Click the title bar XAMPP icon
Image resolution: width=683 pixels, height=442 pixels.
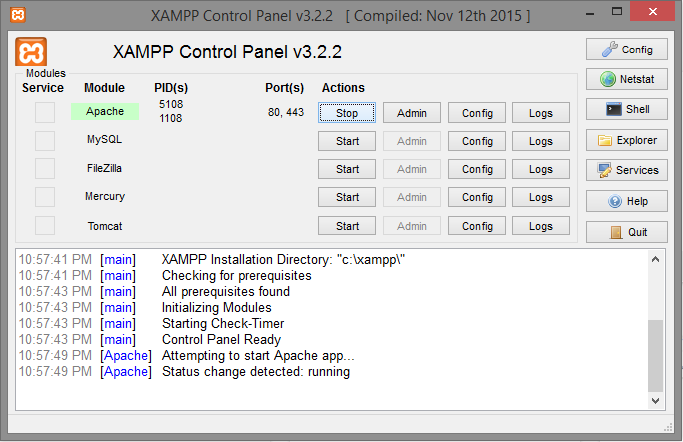tap(15, 15)
